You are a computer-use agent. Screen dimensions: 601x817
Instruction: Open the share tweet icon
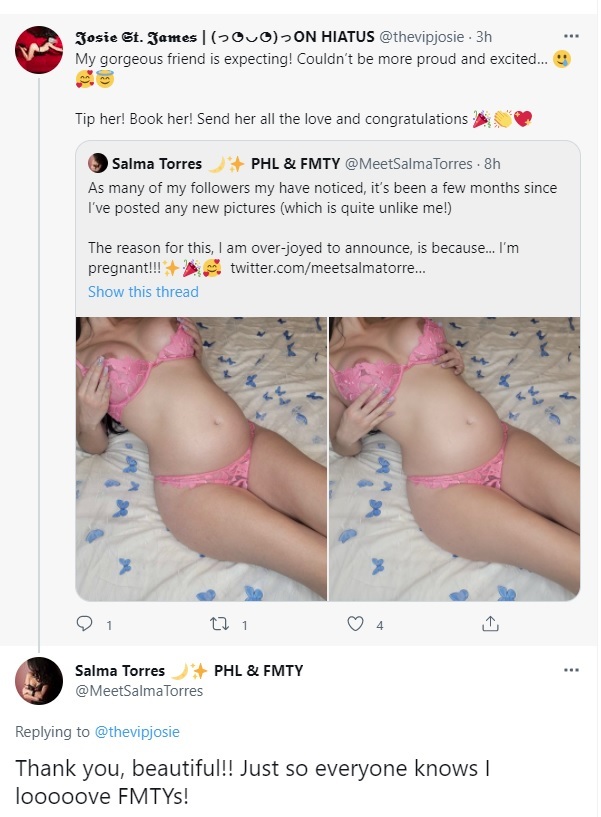[x=490, y=625]
